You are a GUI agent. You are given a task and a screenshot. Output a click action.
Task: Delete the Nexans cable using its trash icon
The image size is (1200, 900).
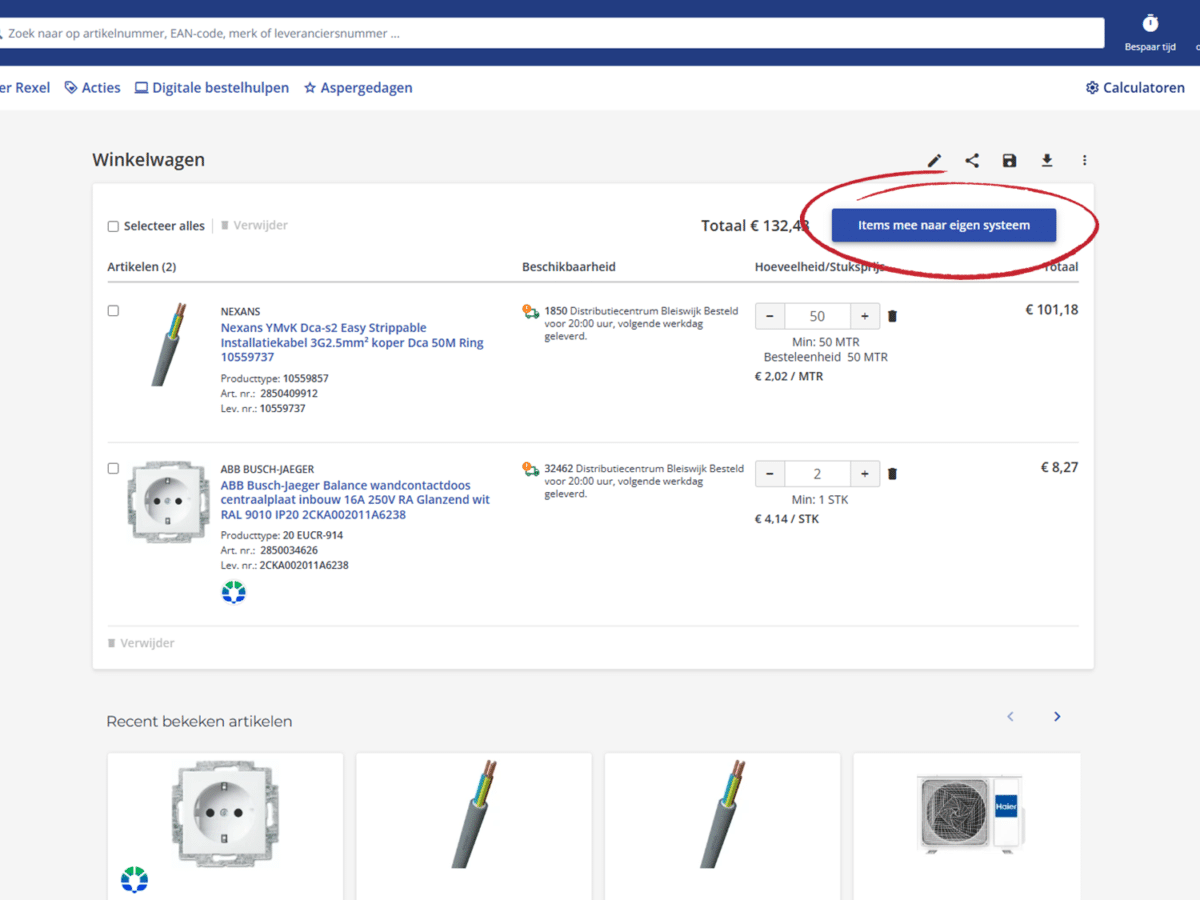click(892, 315)
